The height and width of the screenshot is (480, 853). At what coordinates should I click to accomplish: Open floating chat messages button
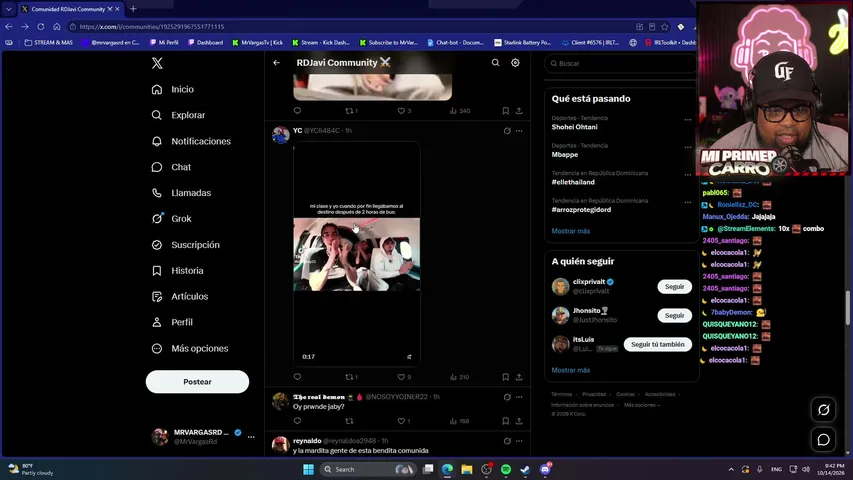tap(823, 440)
